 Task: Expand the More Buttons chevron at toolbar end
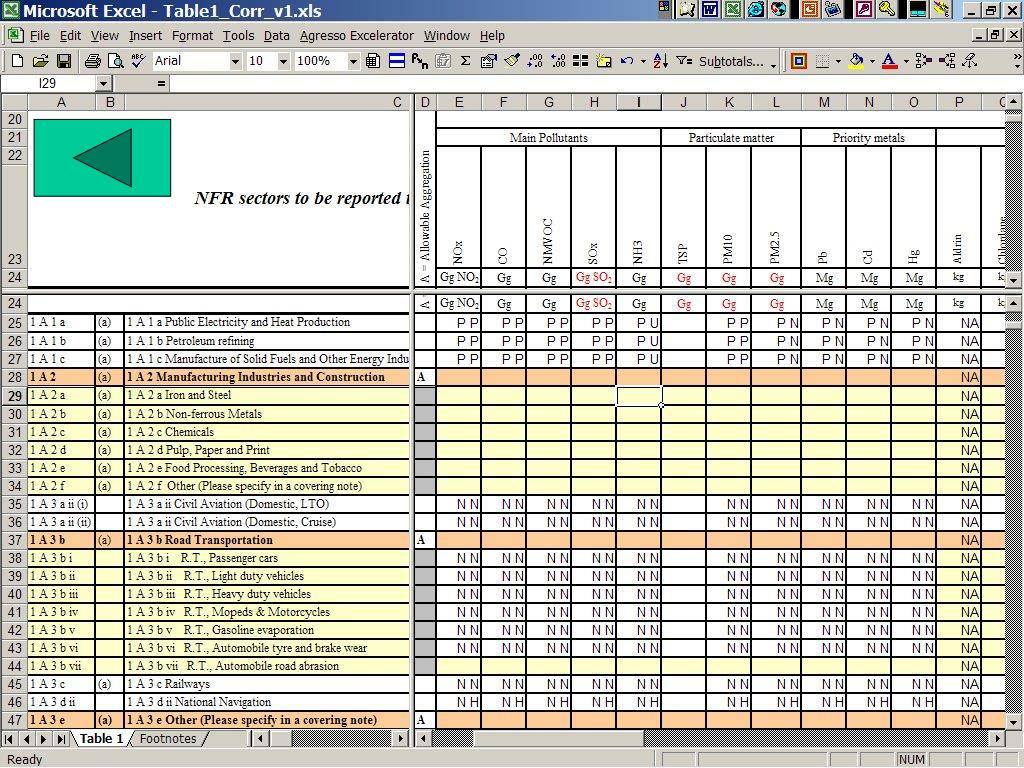click(1017, 61)
